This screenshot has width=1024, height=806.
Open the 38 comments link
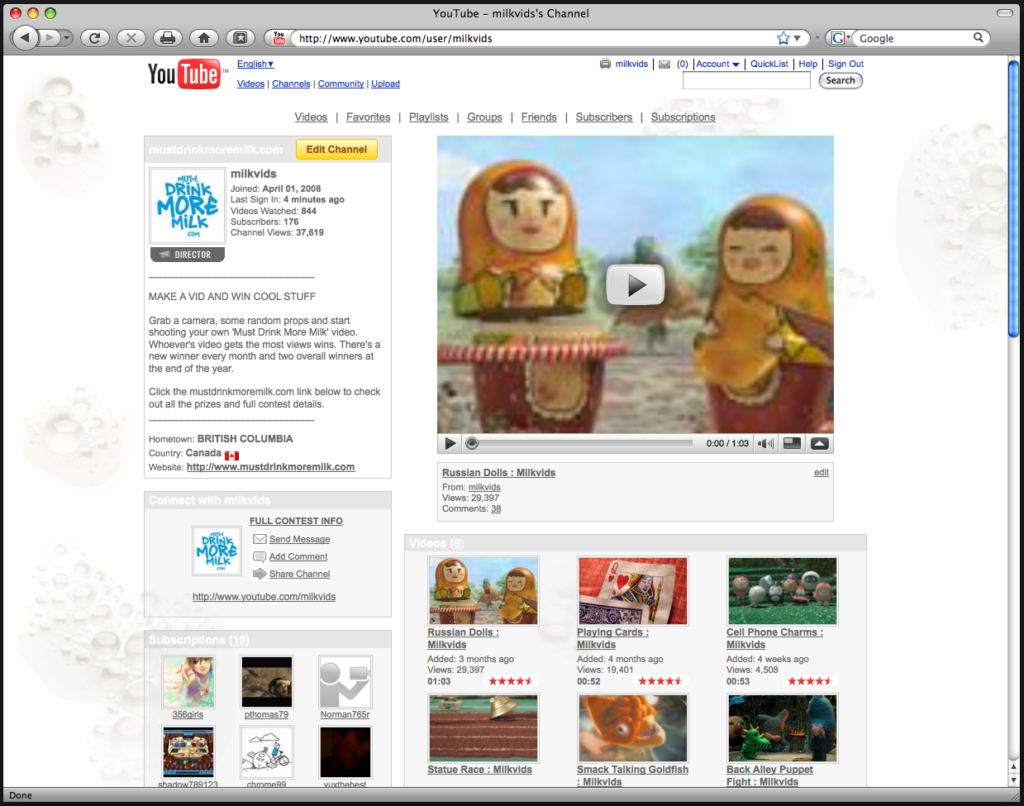point(496,509)
